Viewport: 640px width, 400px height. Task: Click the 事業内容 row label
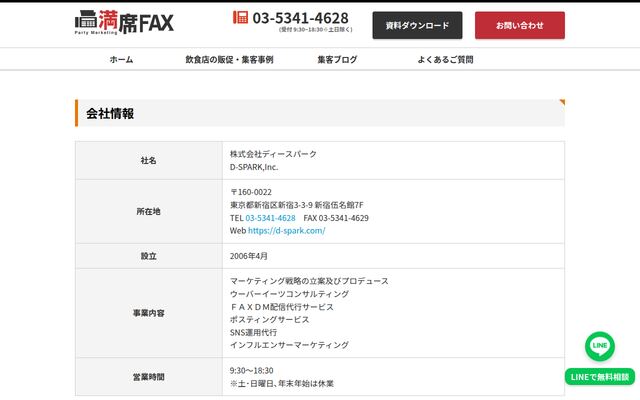click(149, 313)
